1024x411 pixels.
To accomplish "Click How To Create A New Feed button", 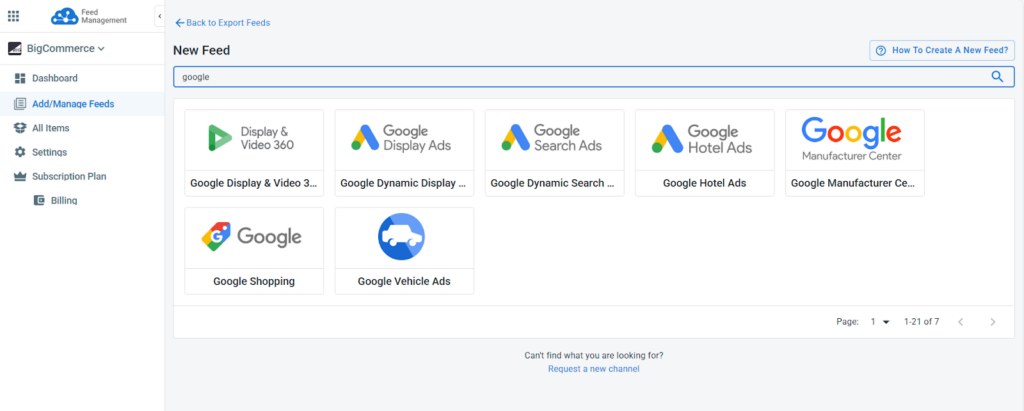I will [942, 50].
